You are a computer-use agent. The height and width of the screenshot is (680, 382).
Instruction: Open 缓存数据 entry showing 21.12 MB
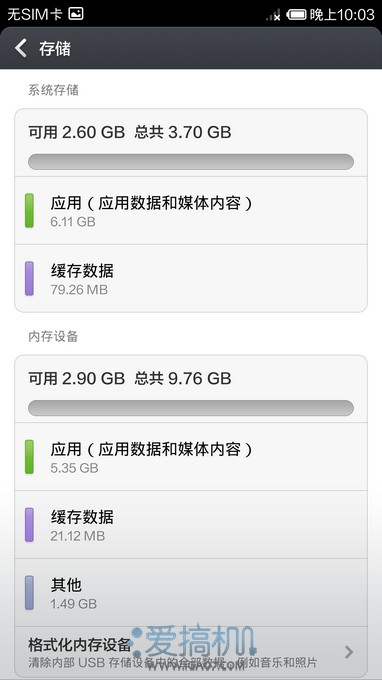(191, 525)
